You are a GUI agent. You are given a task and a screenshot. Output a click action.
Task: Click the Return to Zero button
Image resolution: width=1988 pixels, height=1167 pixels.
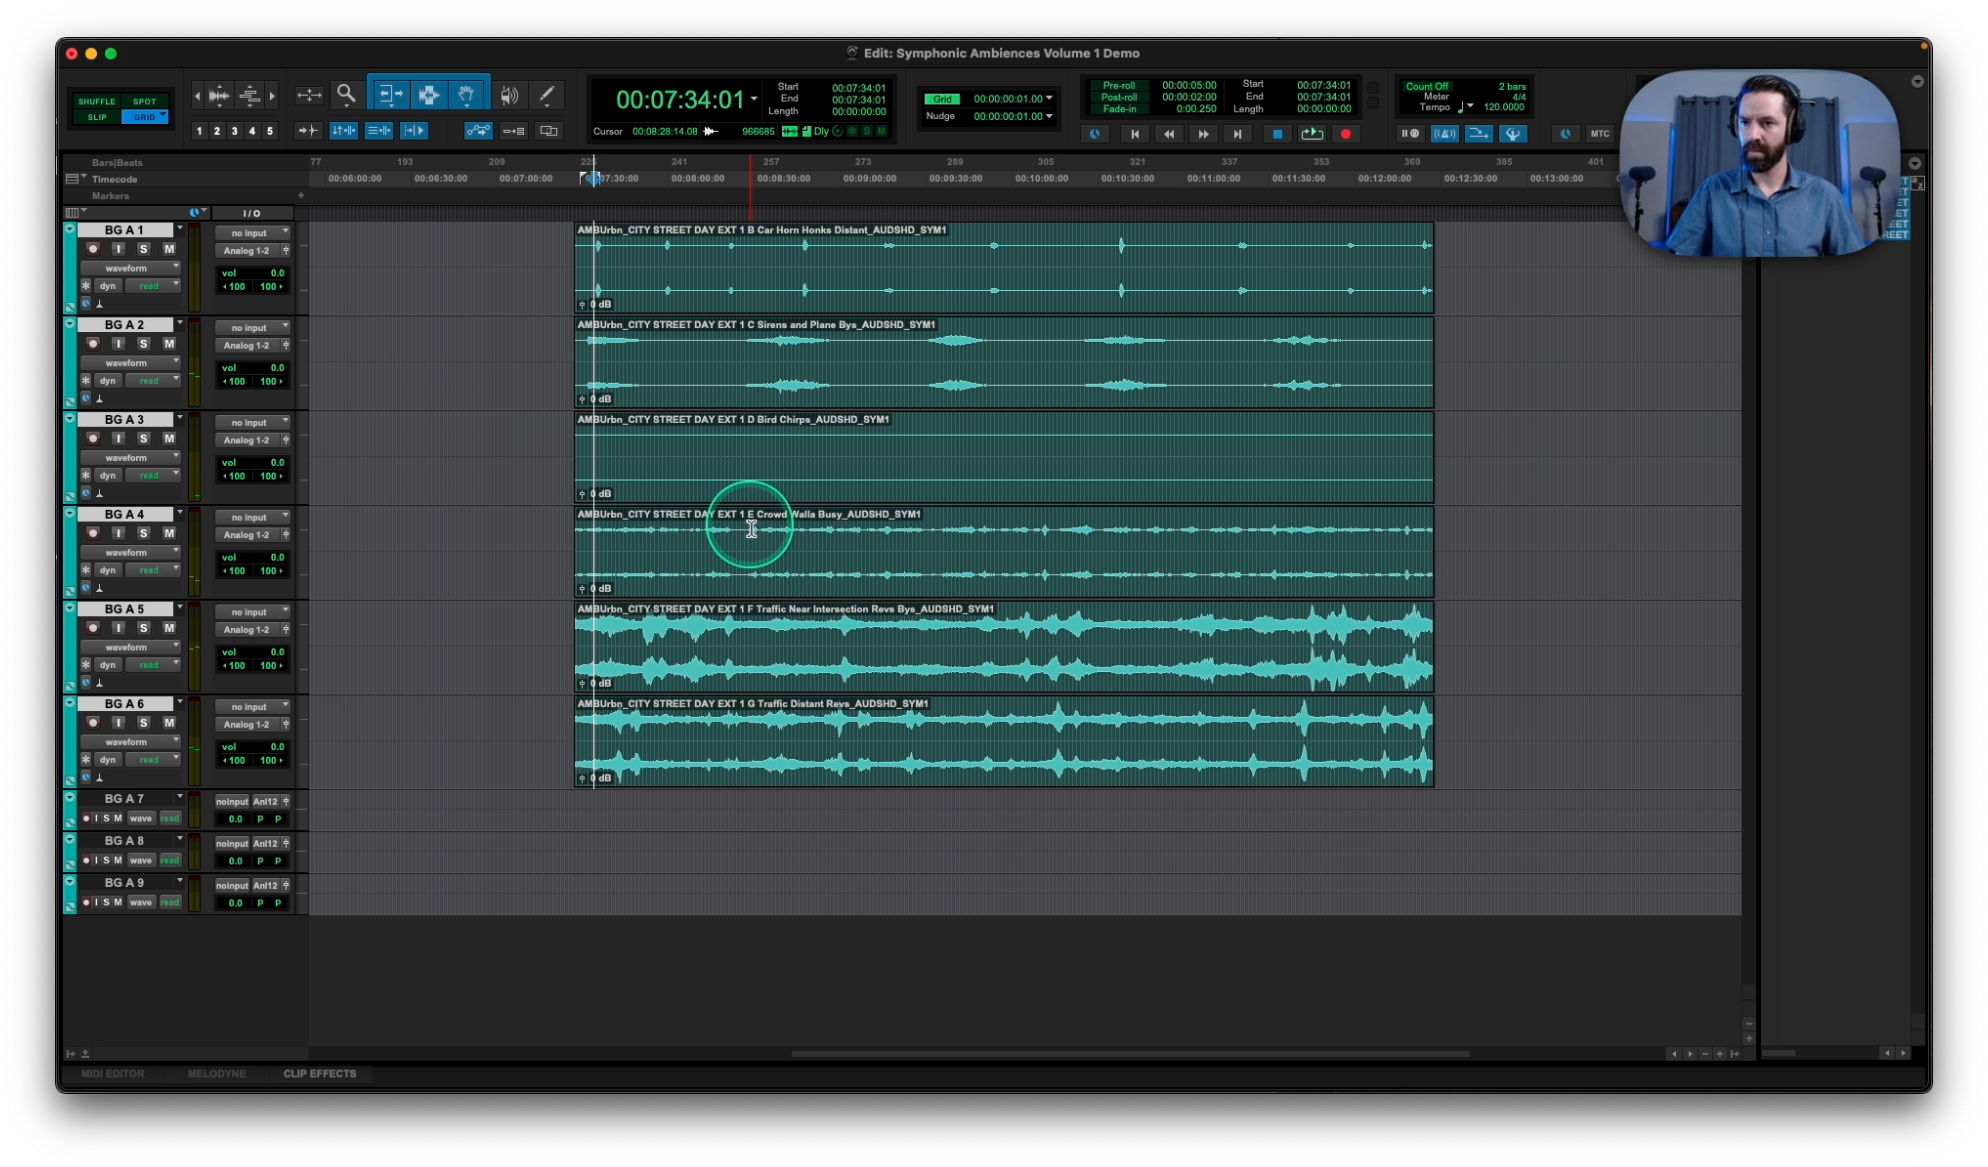click(1134, 134)
